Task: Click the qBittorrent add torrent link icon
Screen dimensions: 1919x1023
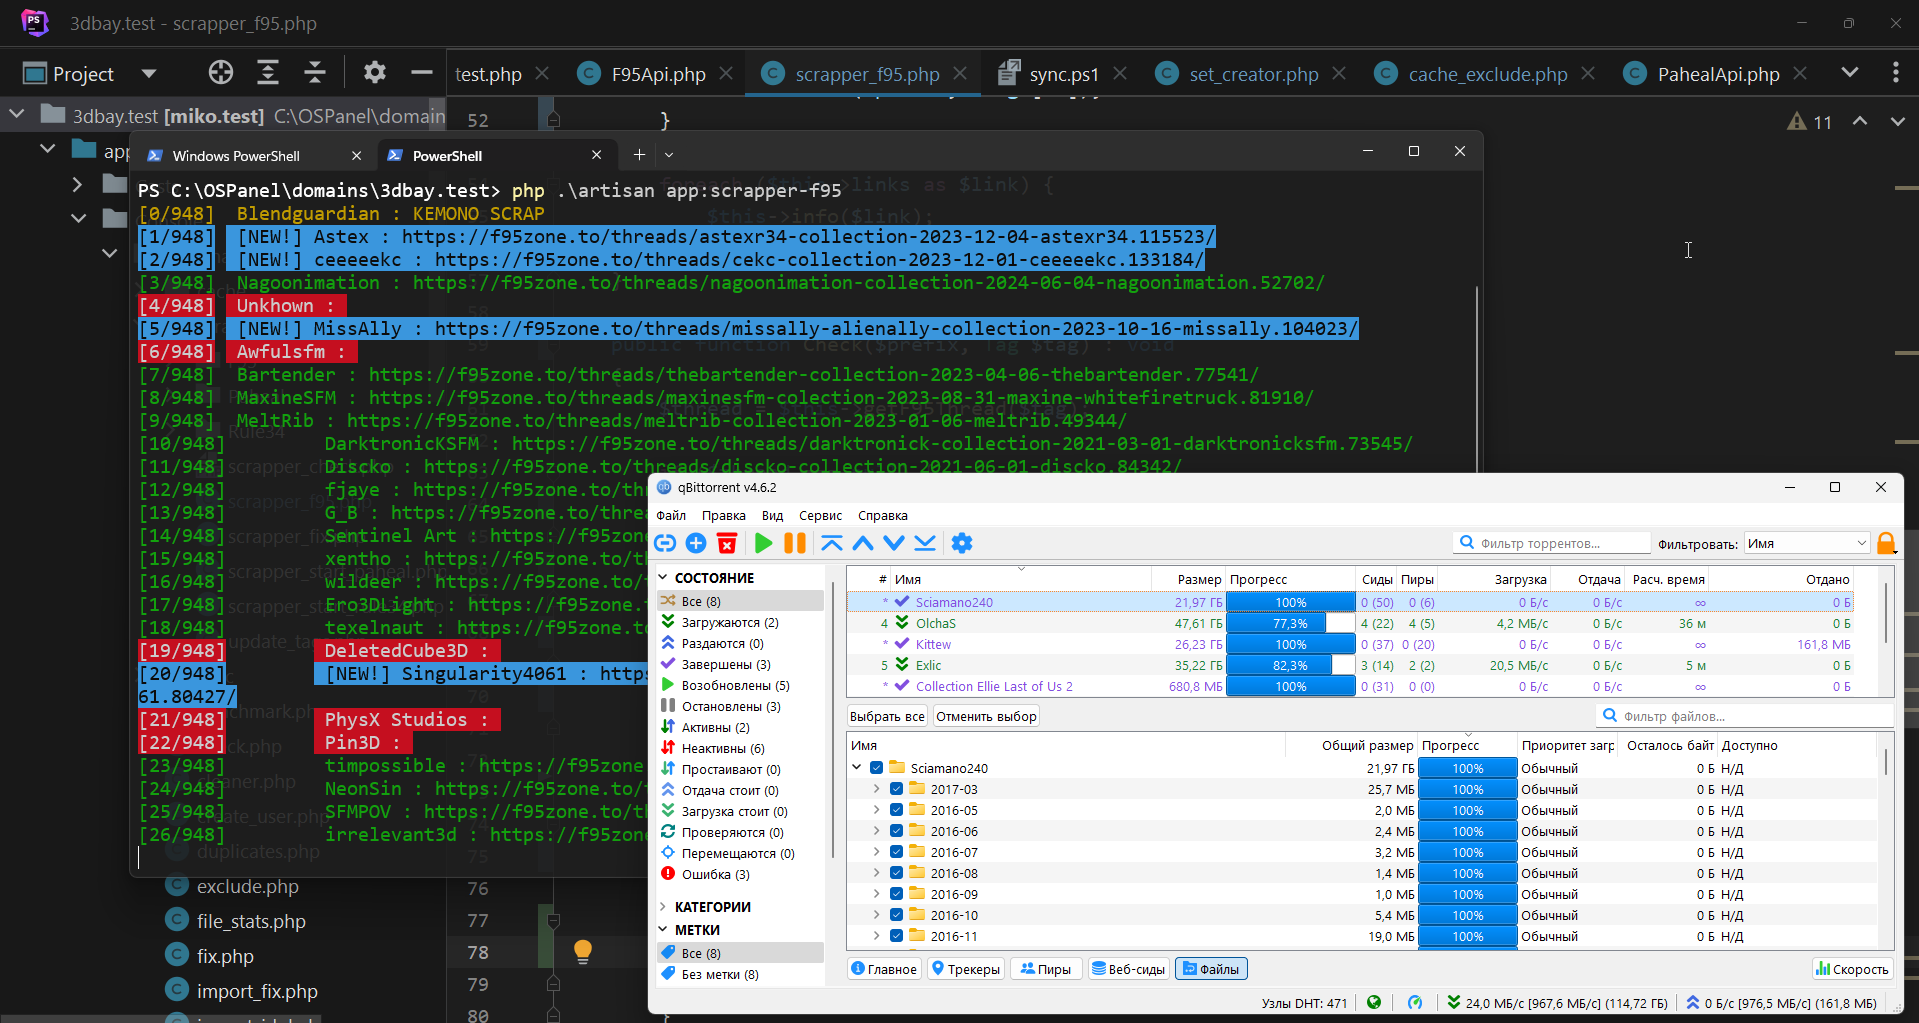Action: 665,543
